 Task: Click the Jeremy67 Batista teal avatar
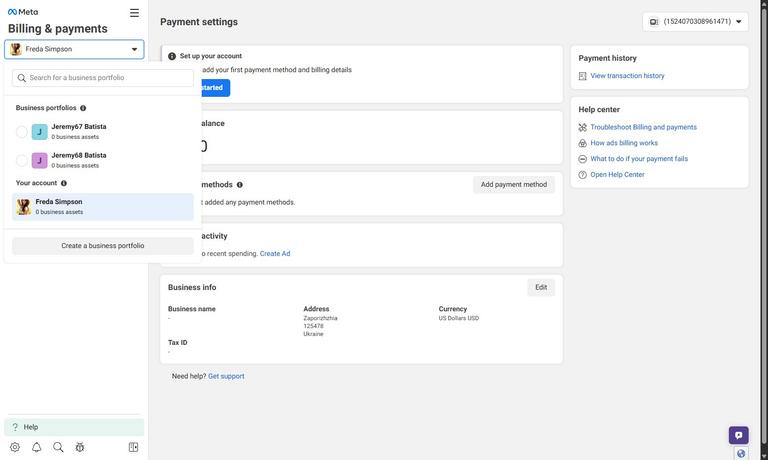pyautogui.click(x=40, y=132)
